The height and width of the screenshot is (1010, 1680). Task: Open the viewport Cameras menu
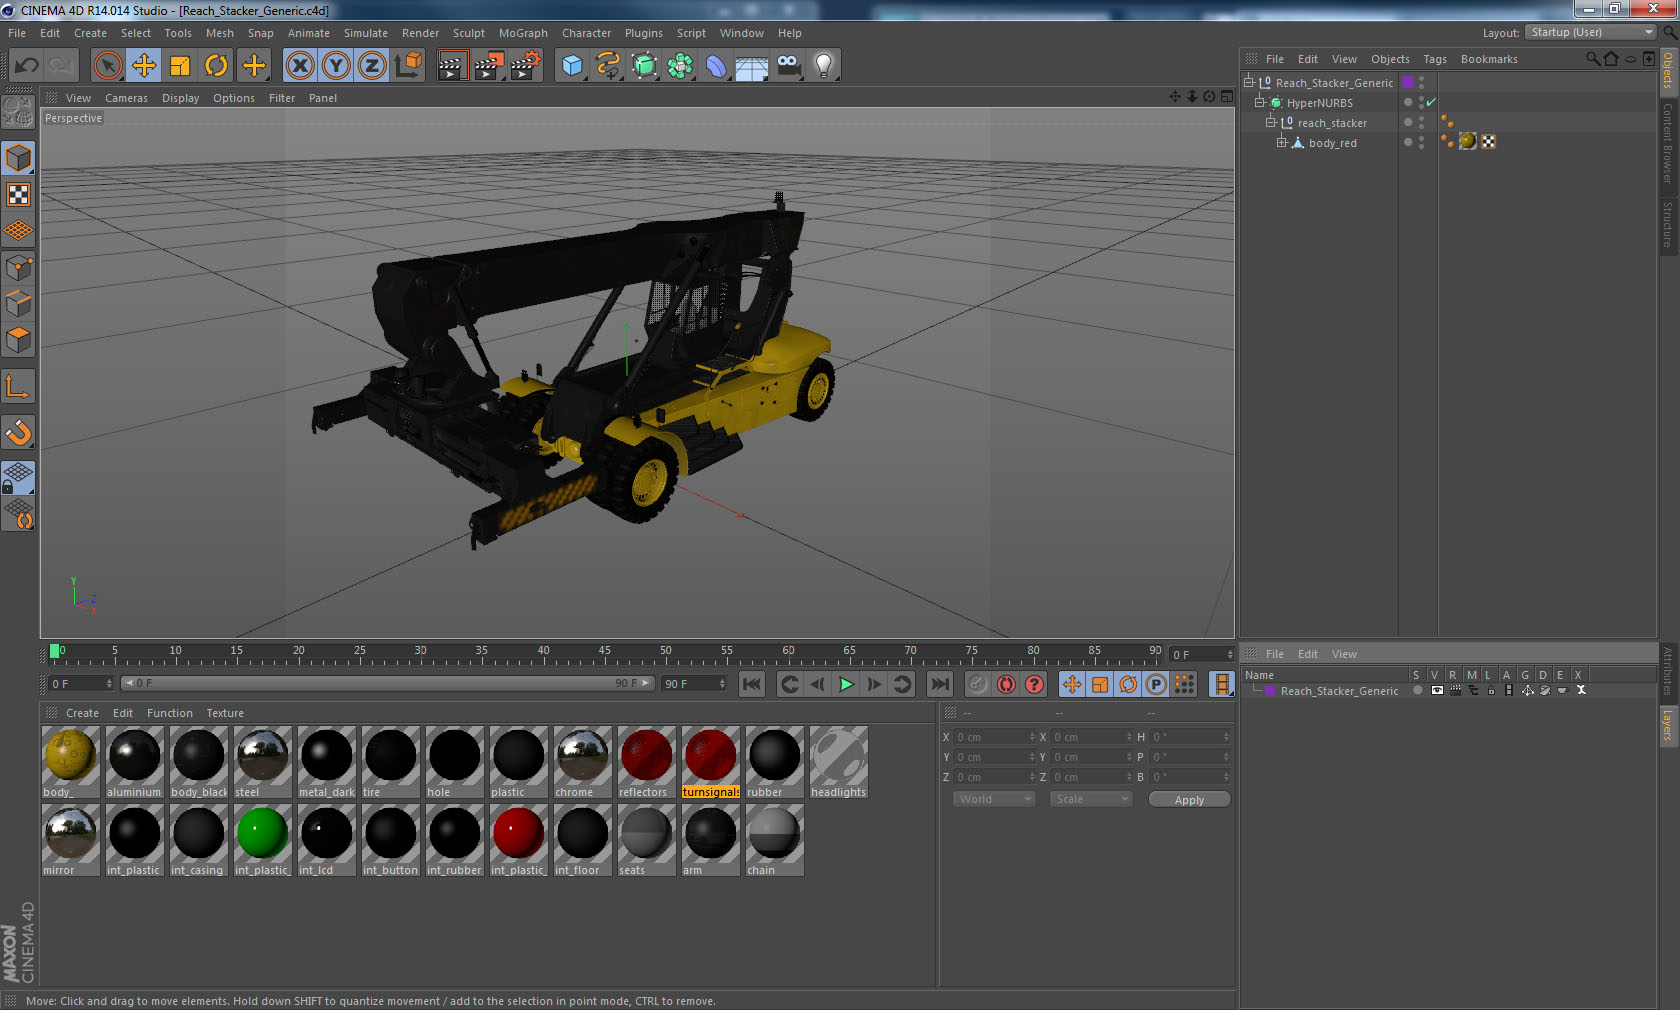click(126, 98)
